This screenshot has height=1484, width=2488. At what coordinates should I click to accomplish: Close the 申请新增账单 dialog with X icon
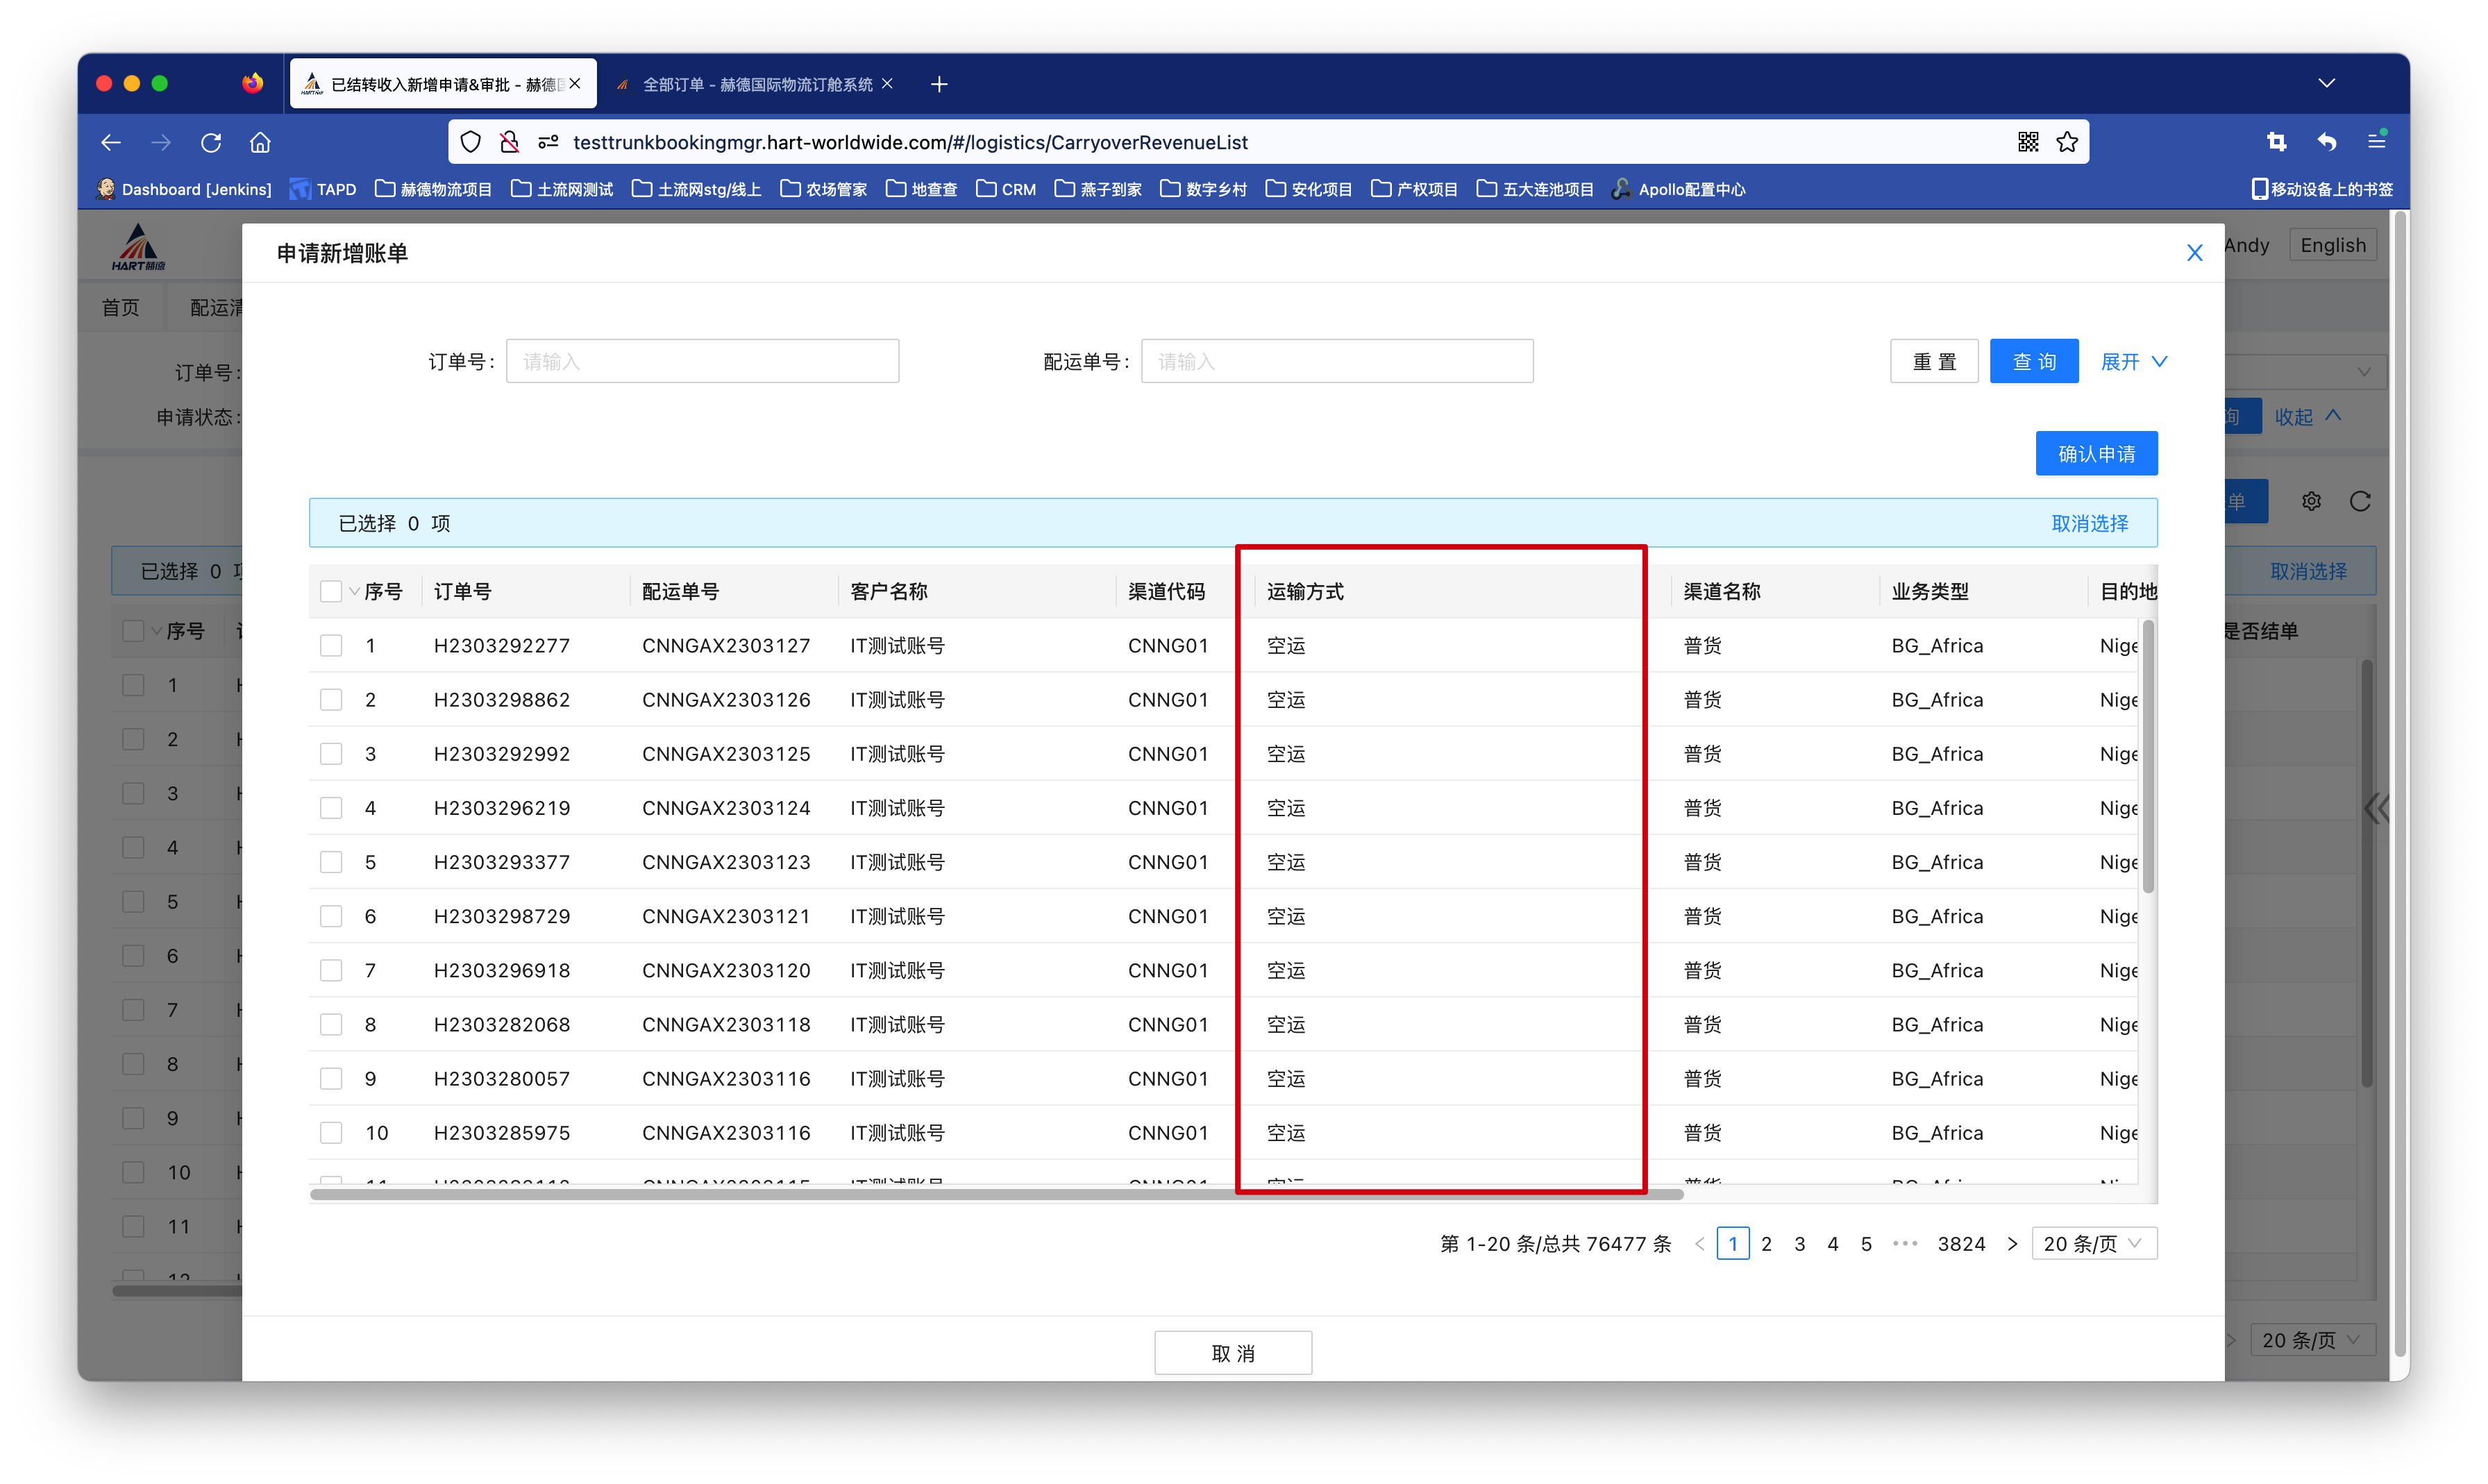pyautogui.click(x=2194, y=253)
